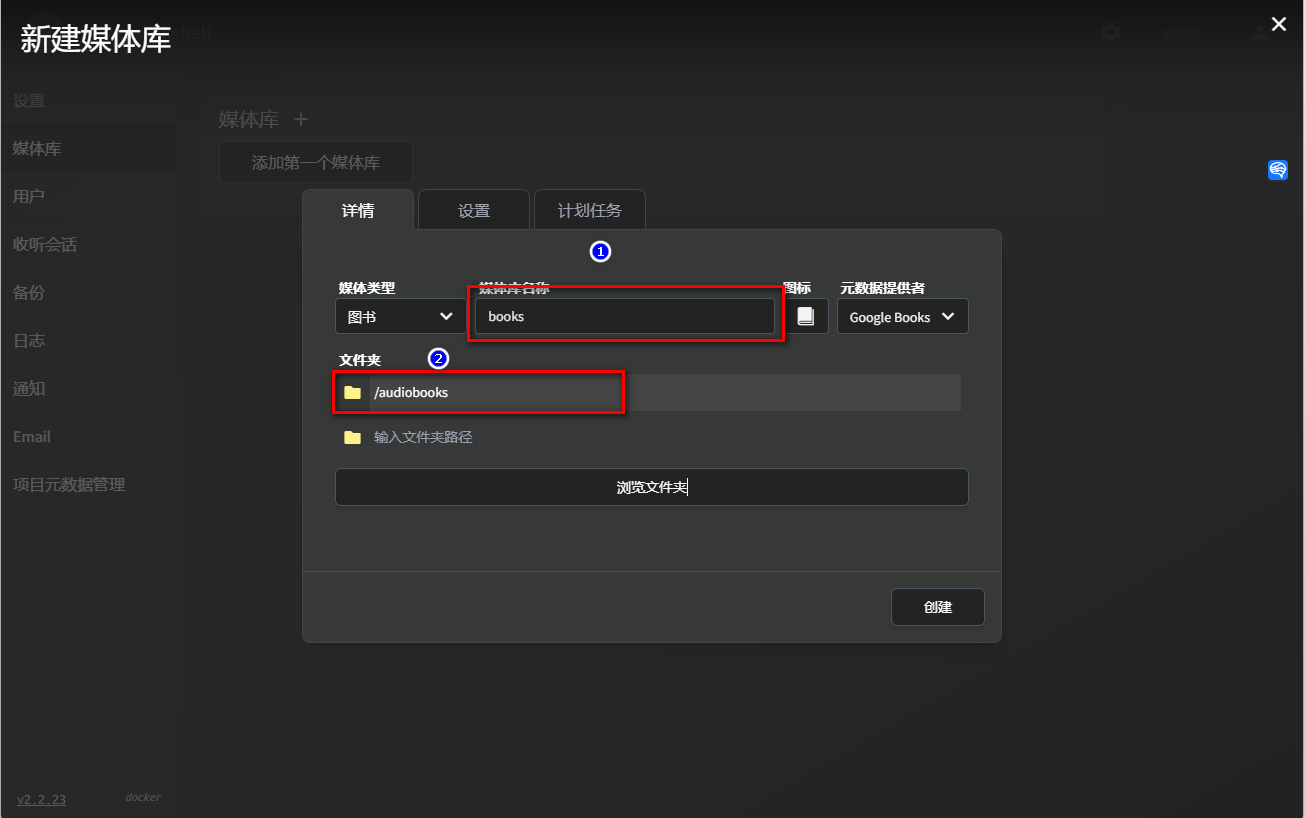Click the book icon picker button

pos(806,316)
